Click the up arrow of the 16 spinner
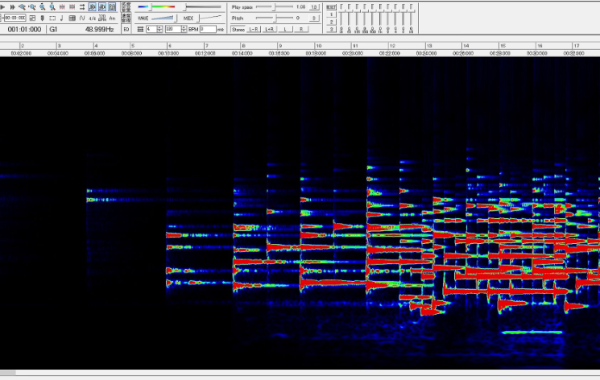The height and width of the screenshot is (380, 600). 184,27
